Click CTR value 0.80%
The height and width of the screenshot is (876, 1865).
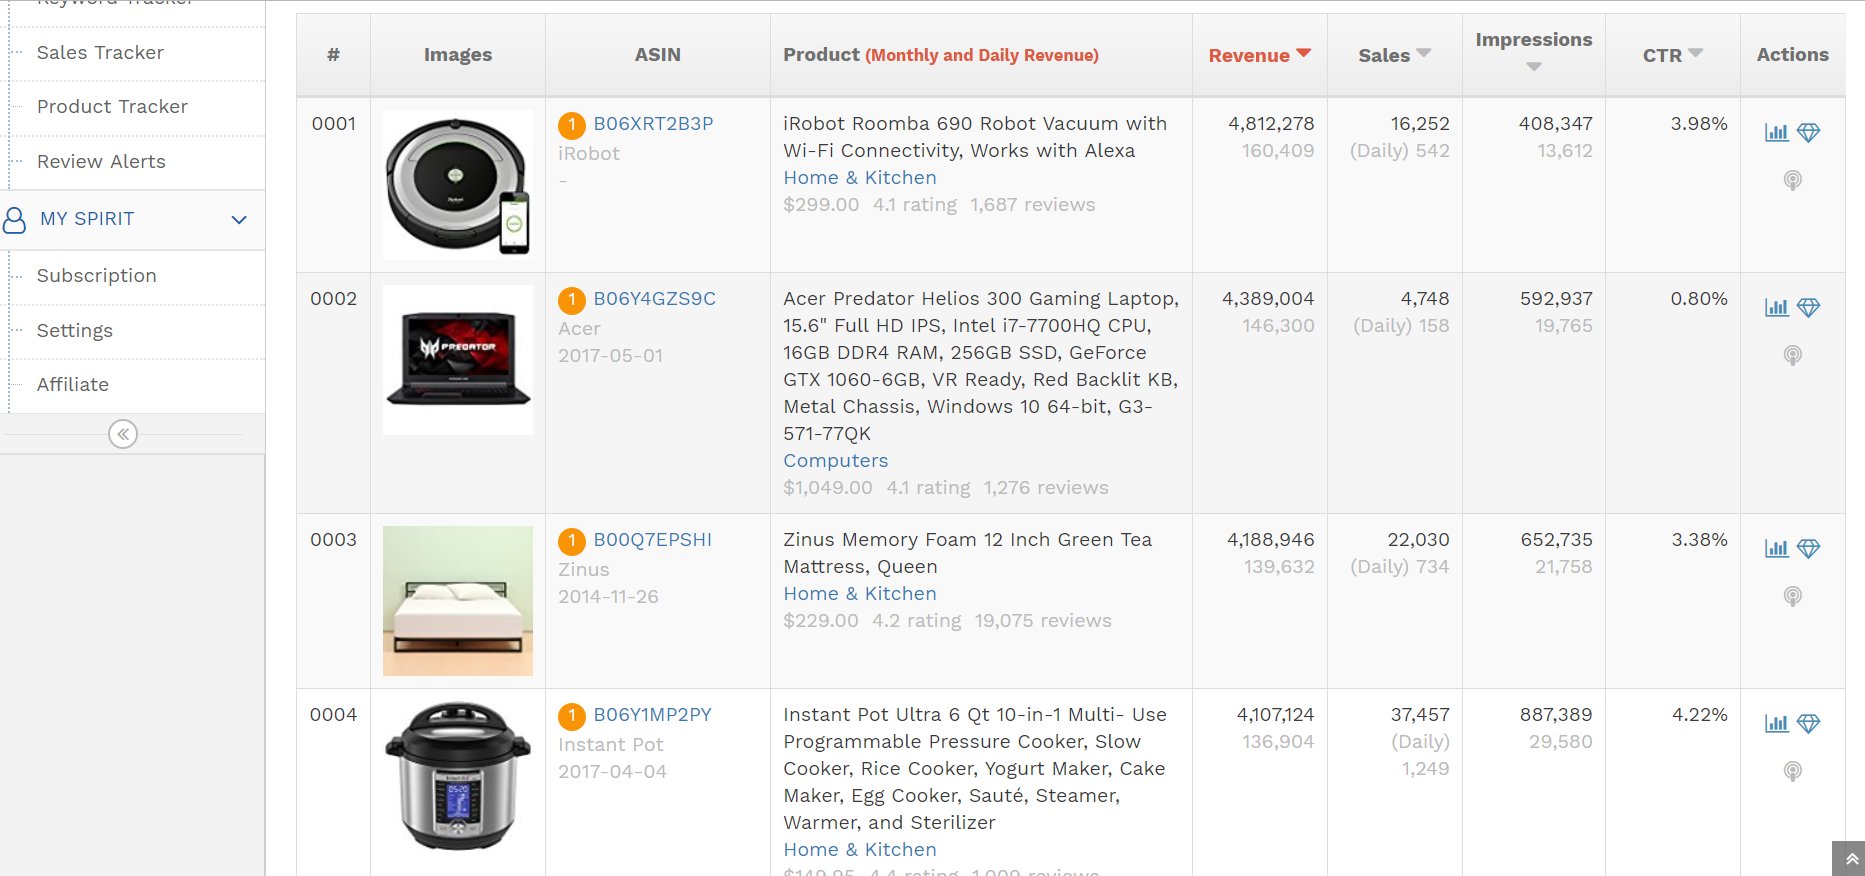tap(1699, 299)
